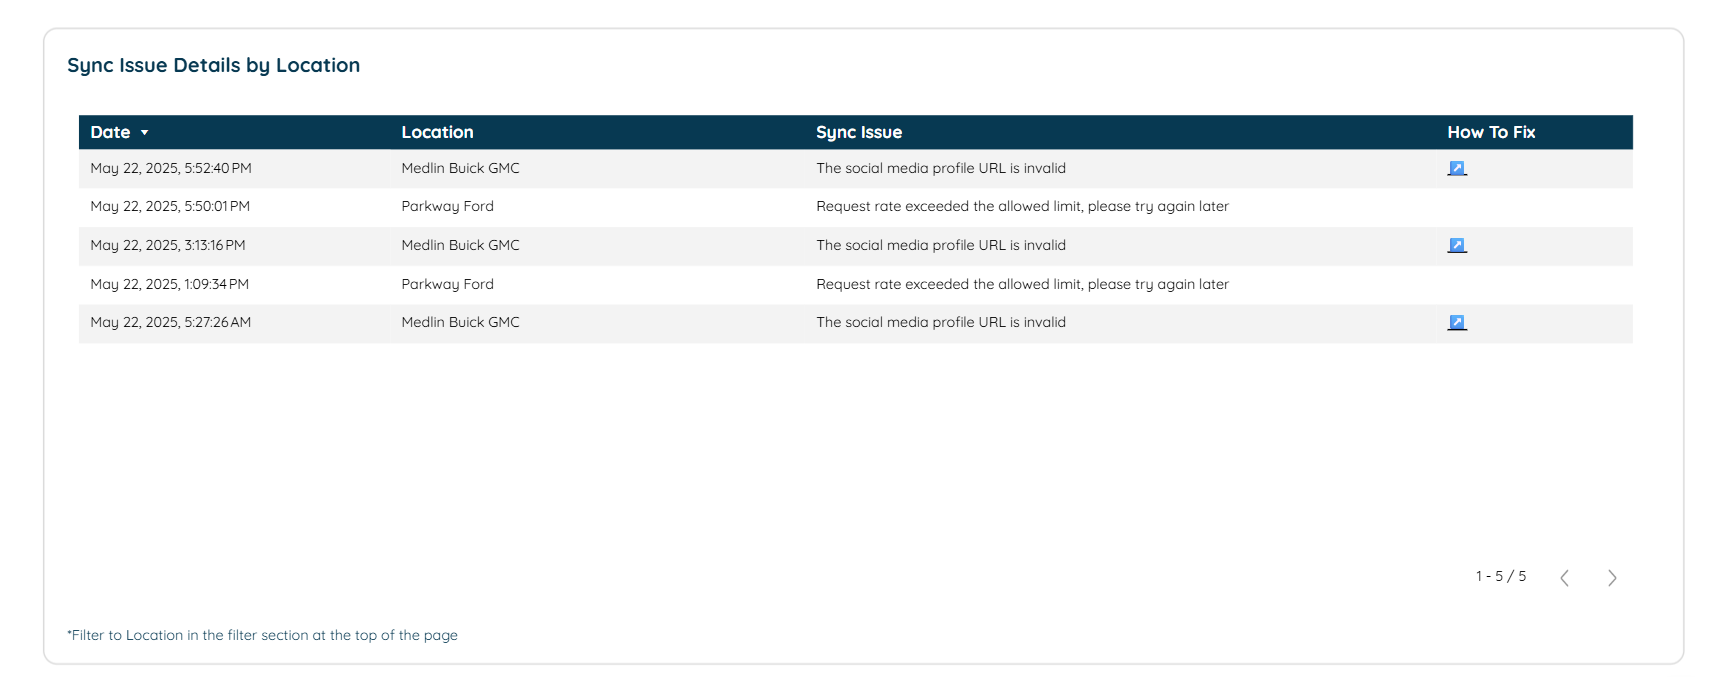Toggle sort arrow next to Date header
The width and height of the screenshot is (1712, 677).
pyautogui.click(x=144, y=133)
